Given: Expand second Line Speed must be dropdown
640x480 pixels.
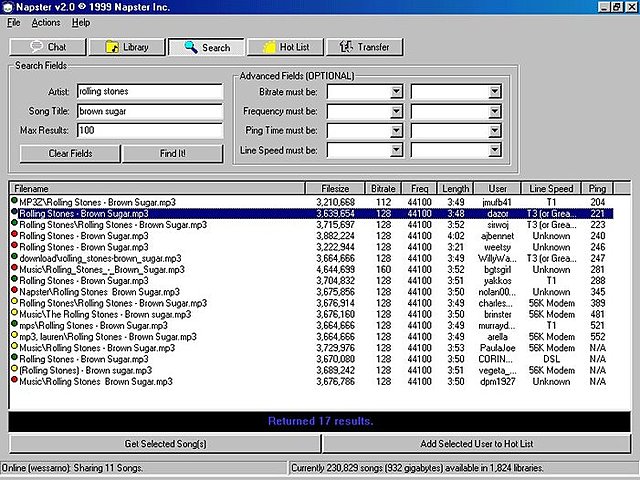Looking at the screenshot, I should tap(494, 151).
